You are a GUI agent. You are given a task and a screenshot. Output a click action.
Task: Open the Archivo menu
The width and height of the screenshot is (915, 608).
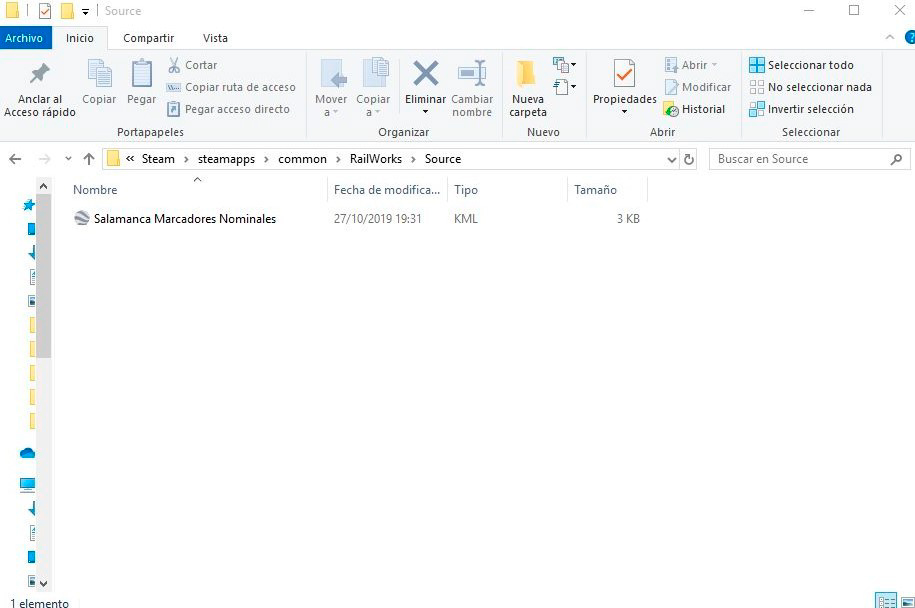(x=24, y=38)
